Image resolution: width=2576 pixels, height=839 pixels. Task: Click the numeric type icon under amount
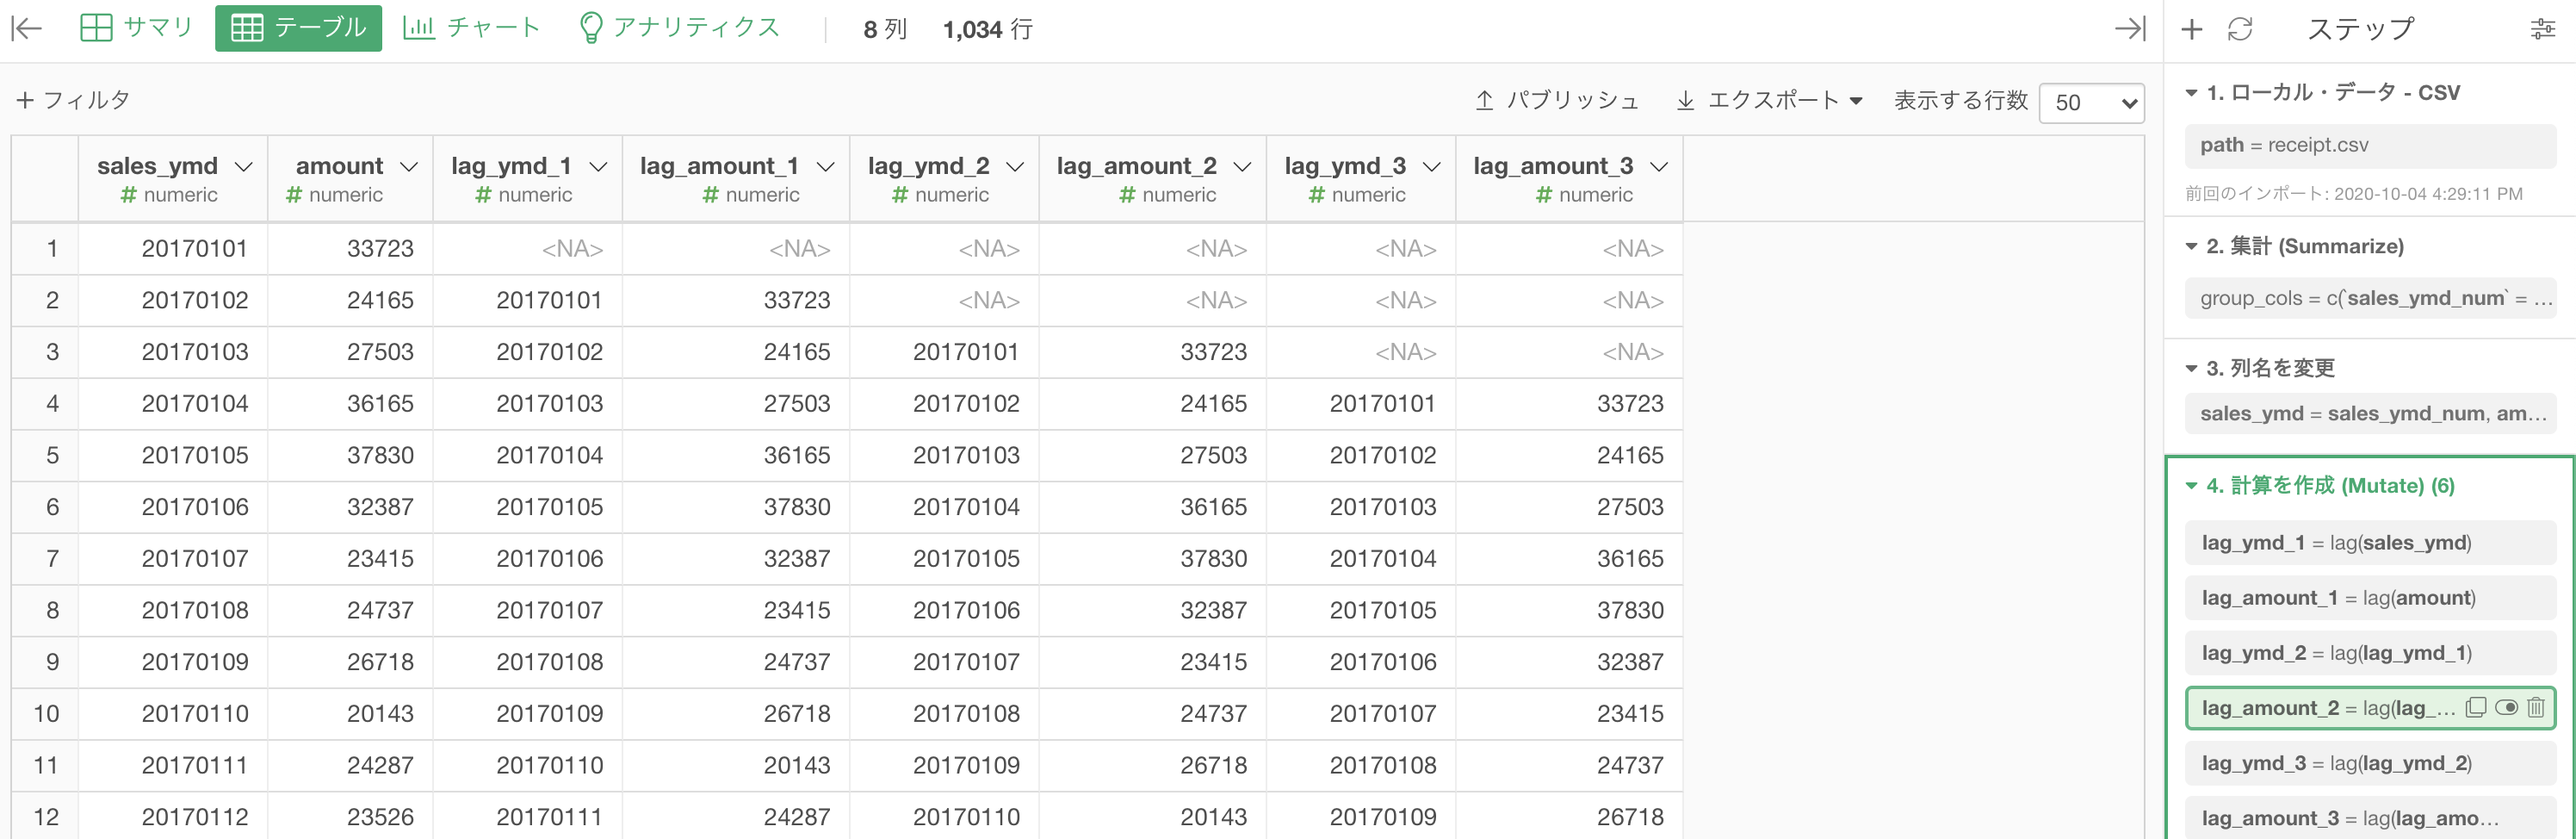point(294,195)
